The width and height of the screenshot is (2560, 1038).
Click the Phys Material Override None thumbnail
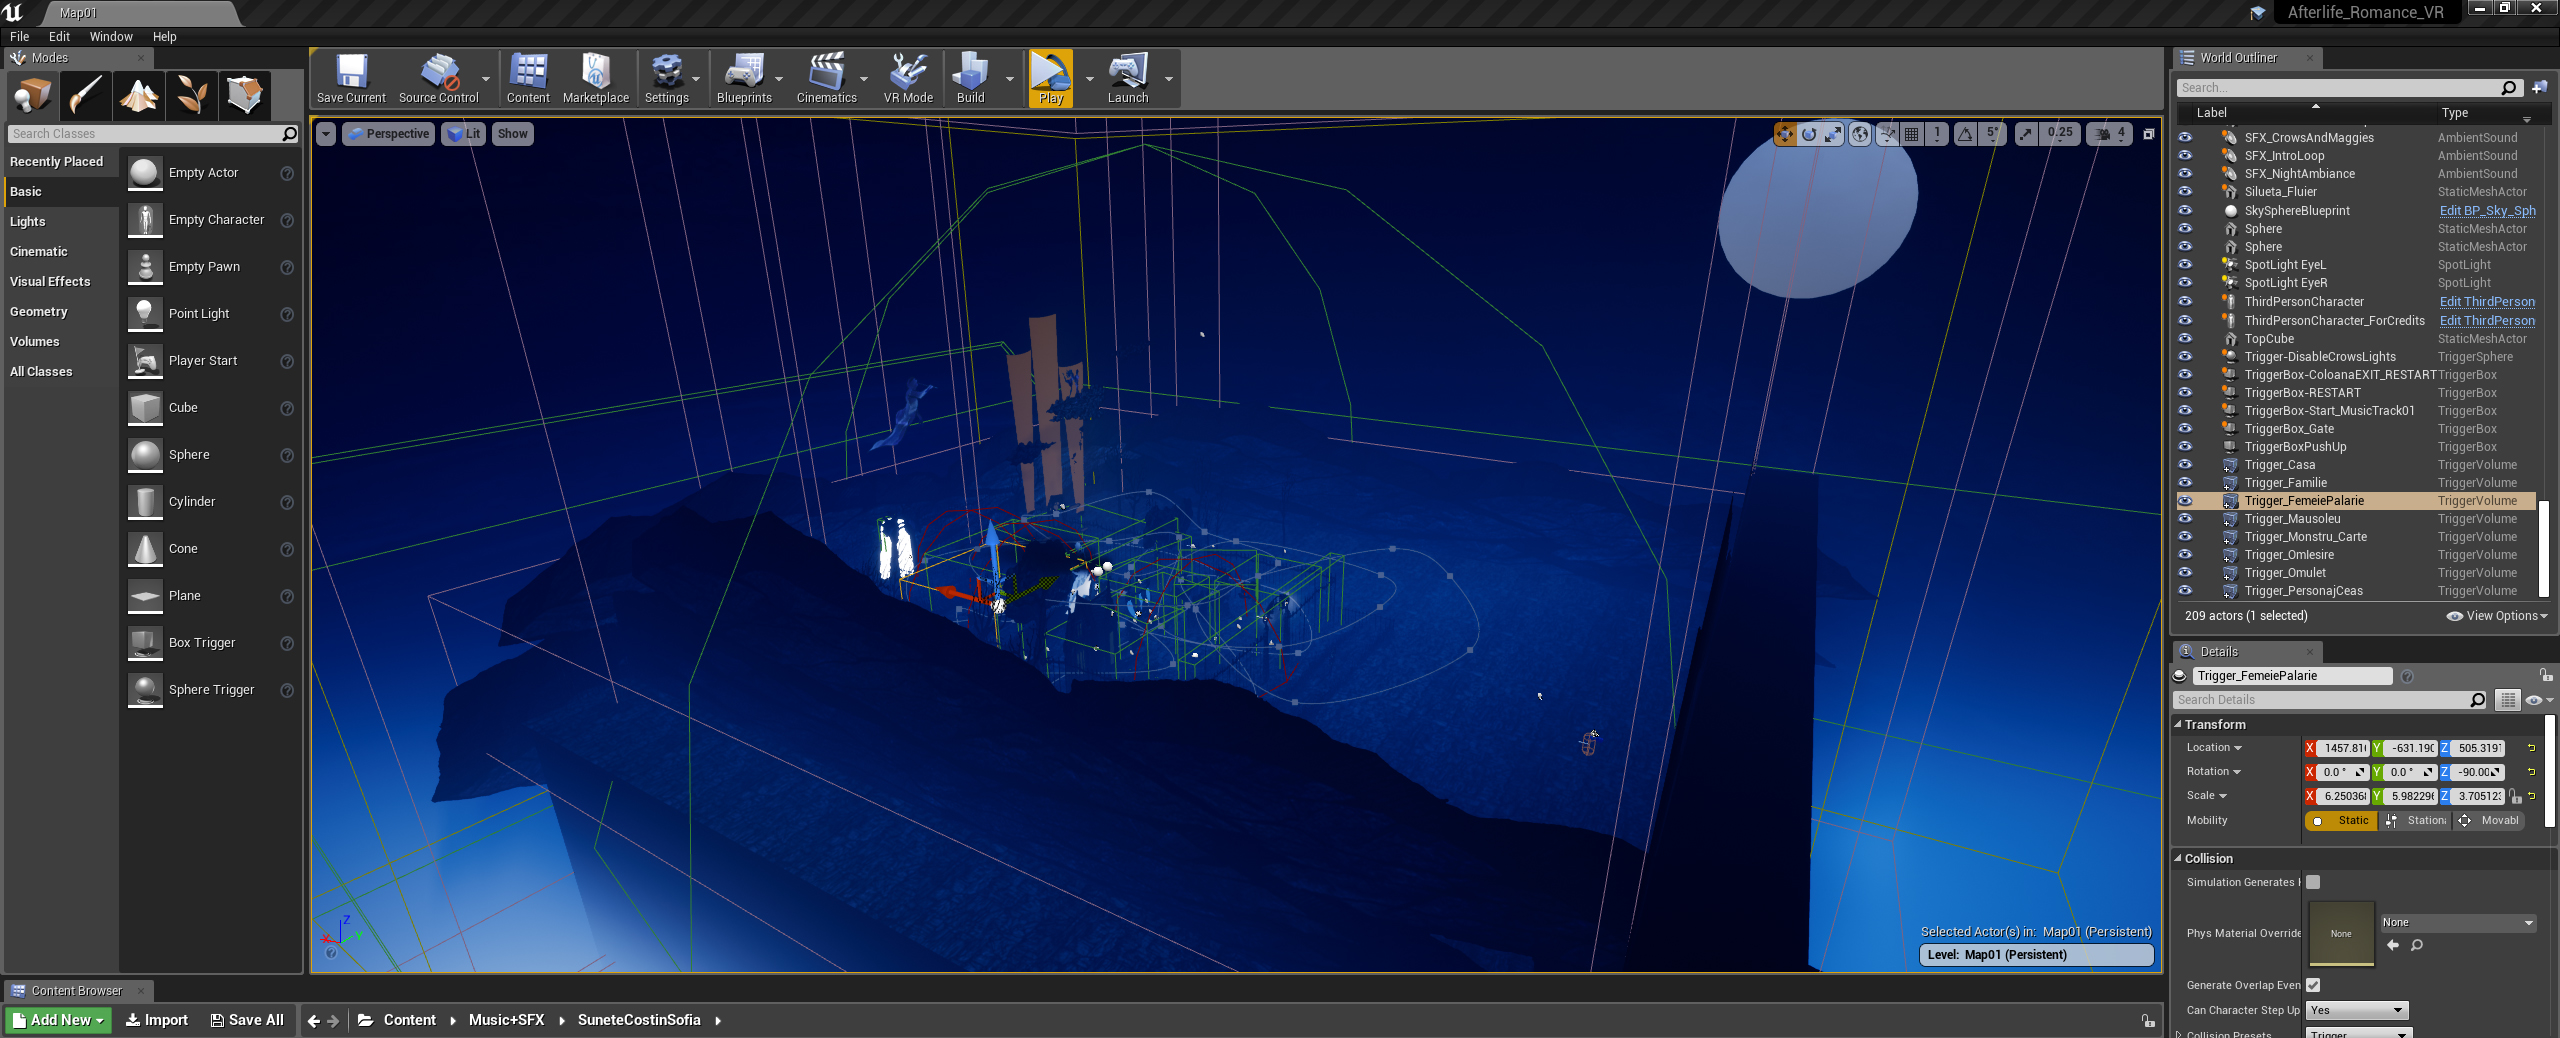click(x=2341, y=934)
